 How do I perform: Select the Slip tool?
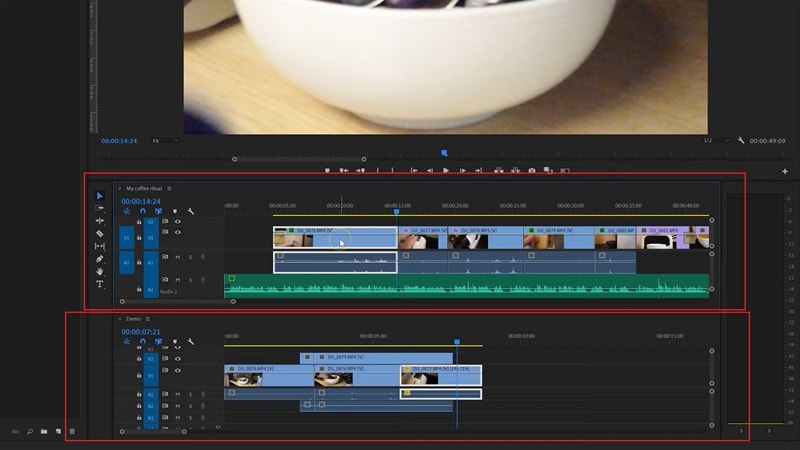[99, 246]
